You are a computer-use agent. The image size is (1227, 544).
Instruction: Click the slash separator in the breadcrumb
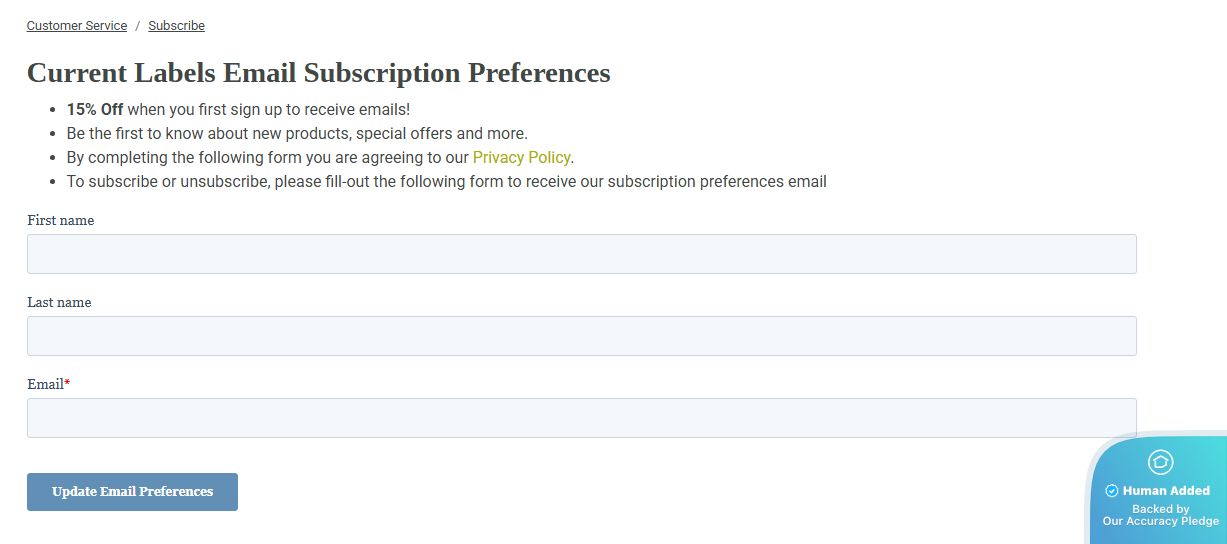[138, 26]
